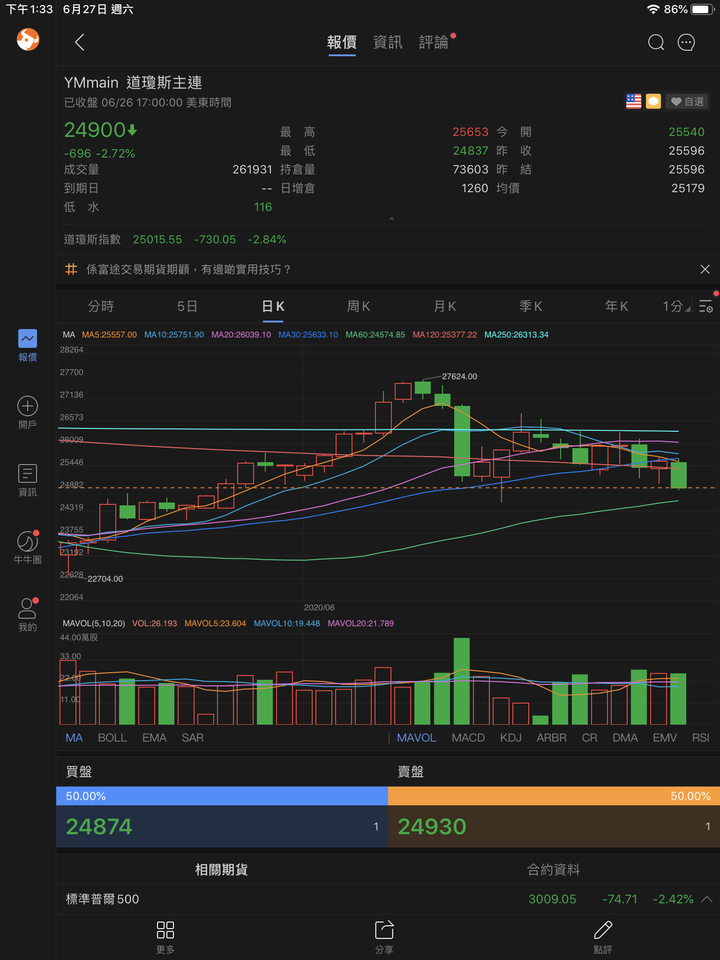This screenshot has width=720, height=960.
Task: Tap the Futu bull logo icon
Action: pyautogui.click(x=28, y=40)
